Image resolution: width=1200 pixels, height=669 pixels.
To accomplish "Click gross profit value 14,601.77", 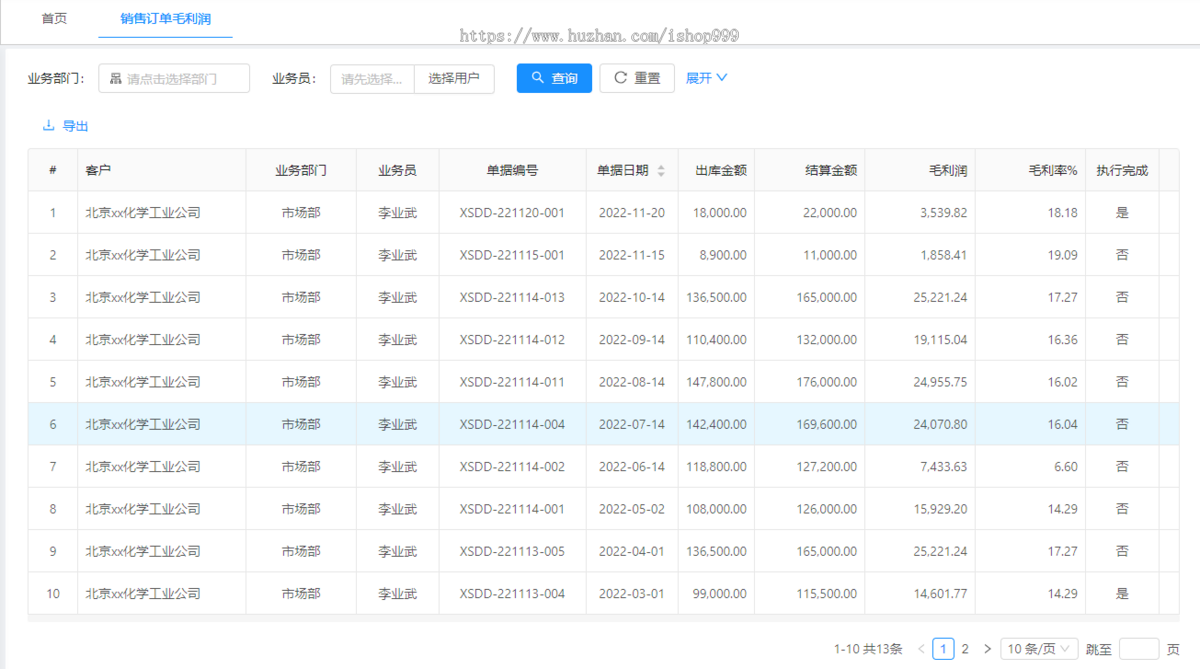I will (941, 594).
